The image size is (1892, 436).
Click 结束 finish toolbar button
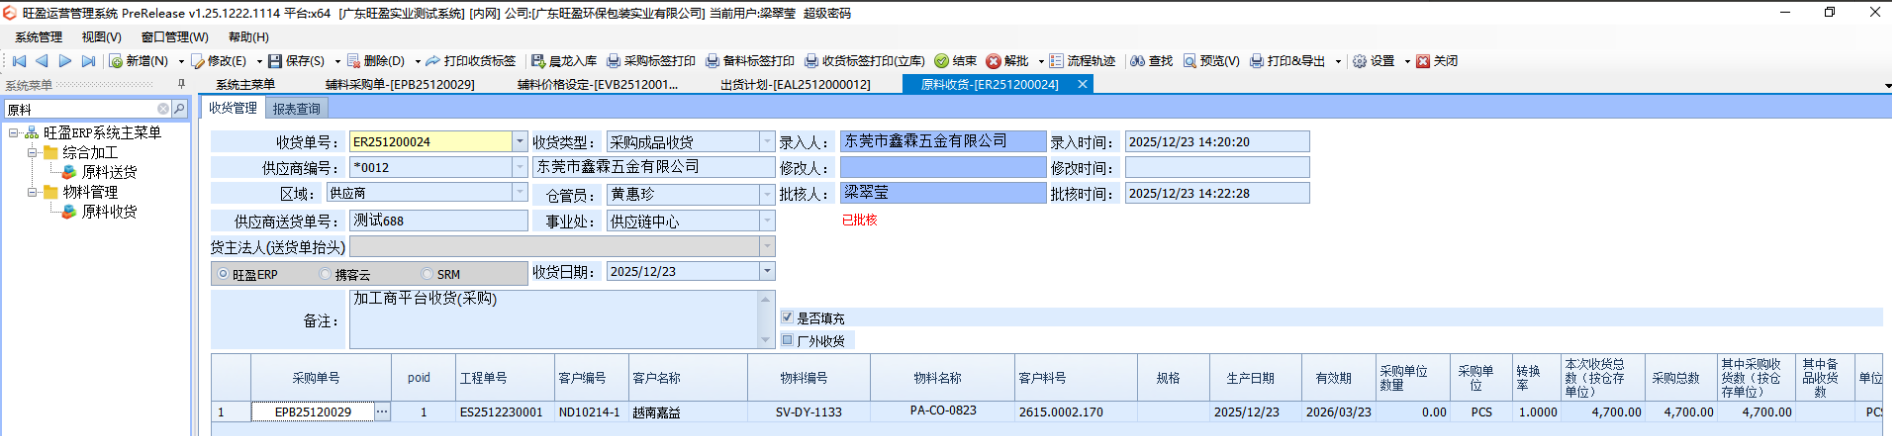coord(956,61)
